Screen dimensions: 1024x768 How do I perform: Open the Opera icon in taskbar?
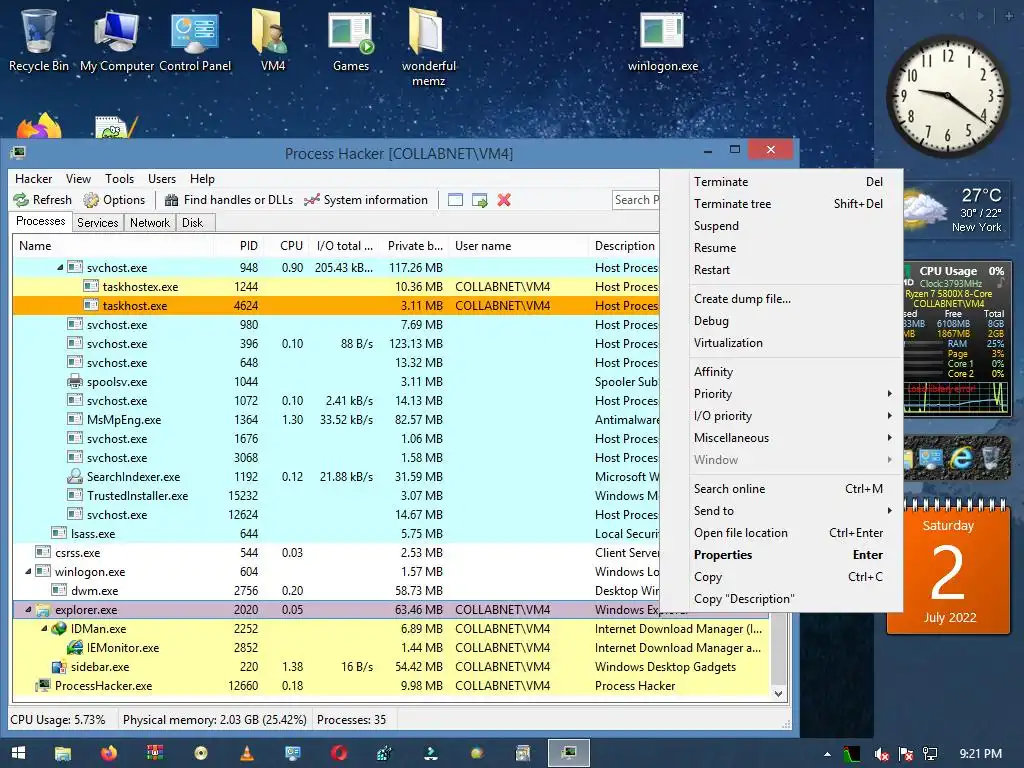(x=339, y=753)
